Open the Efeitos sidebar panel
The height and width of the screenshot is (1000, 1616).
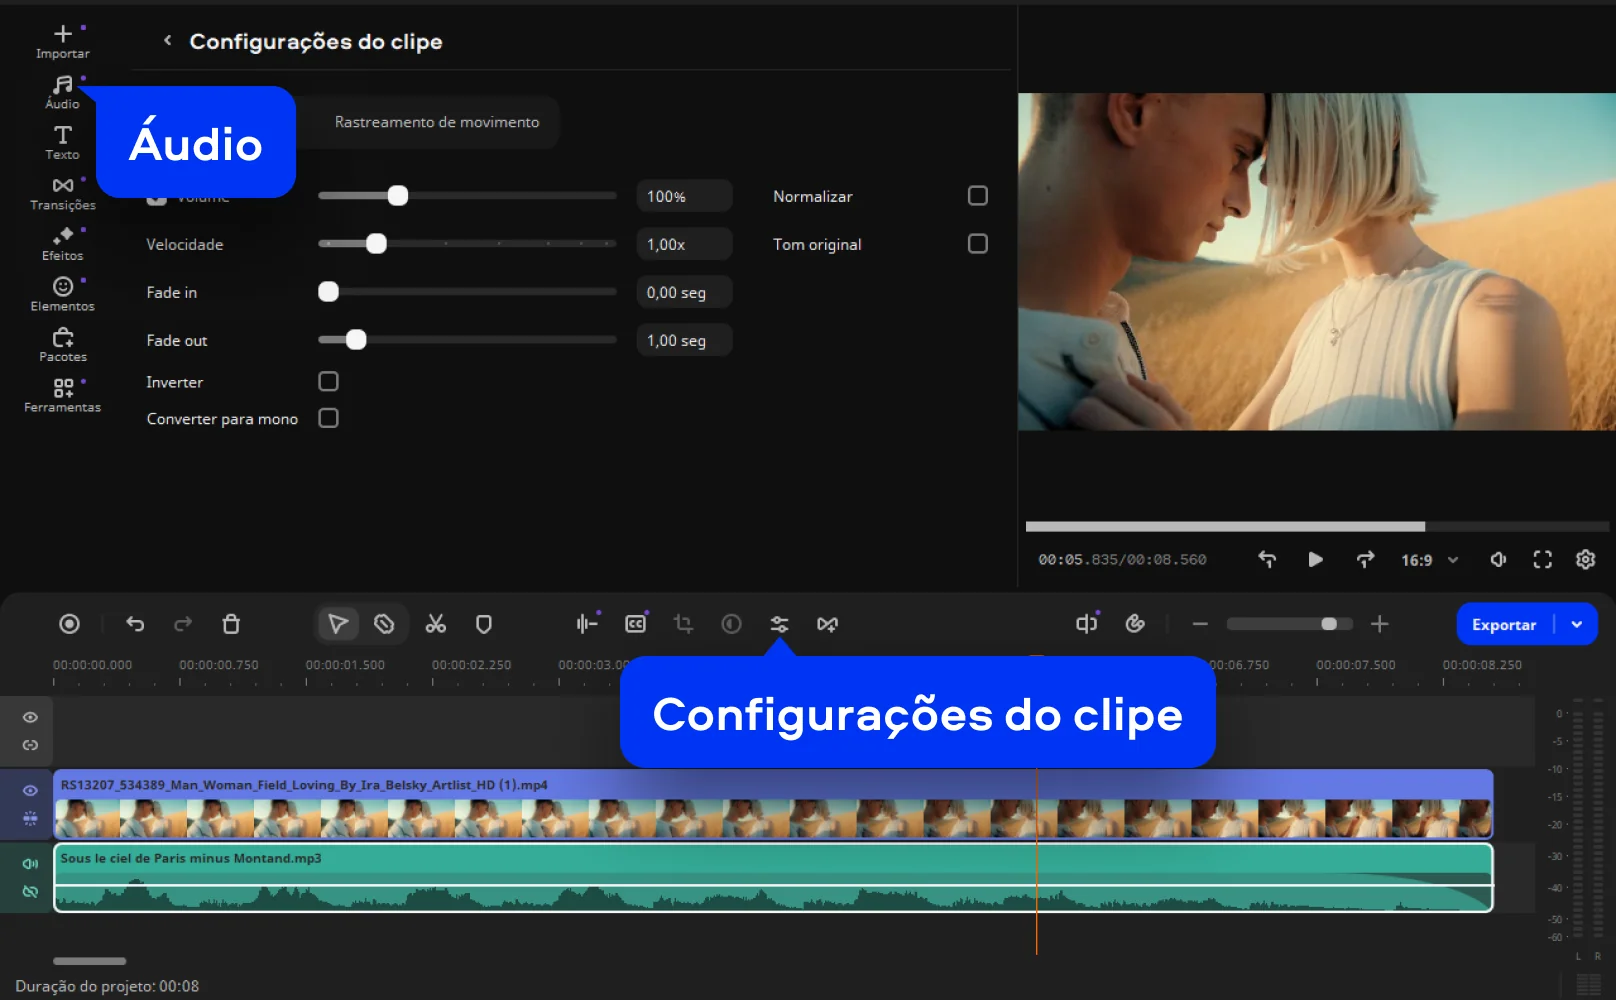62,244
